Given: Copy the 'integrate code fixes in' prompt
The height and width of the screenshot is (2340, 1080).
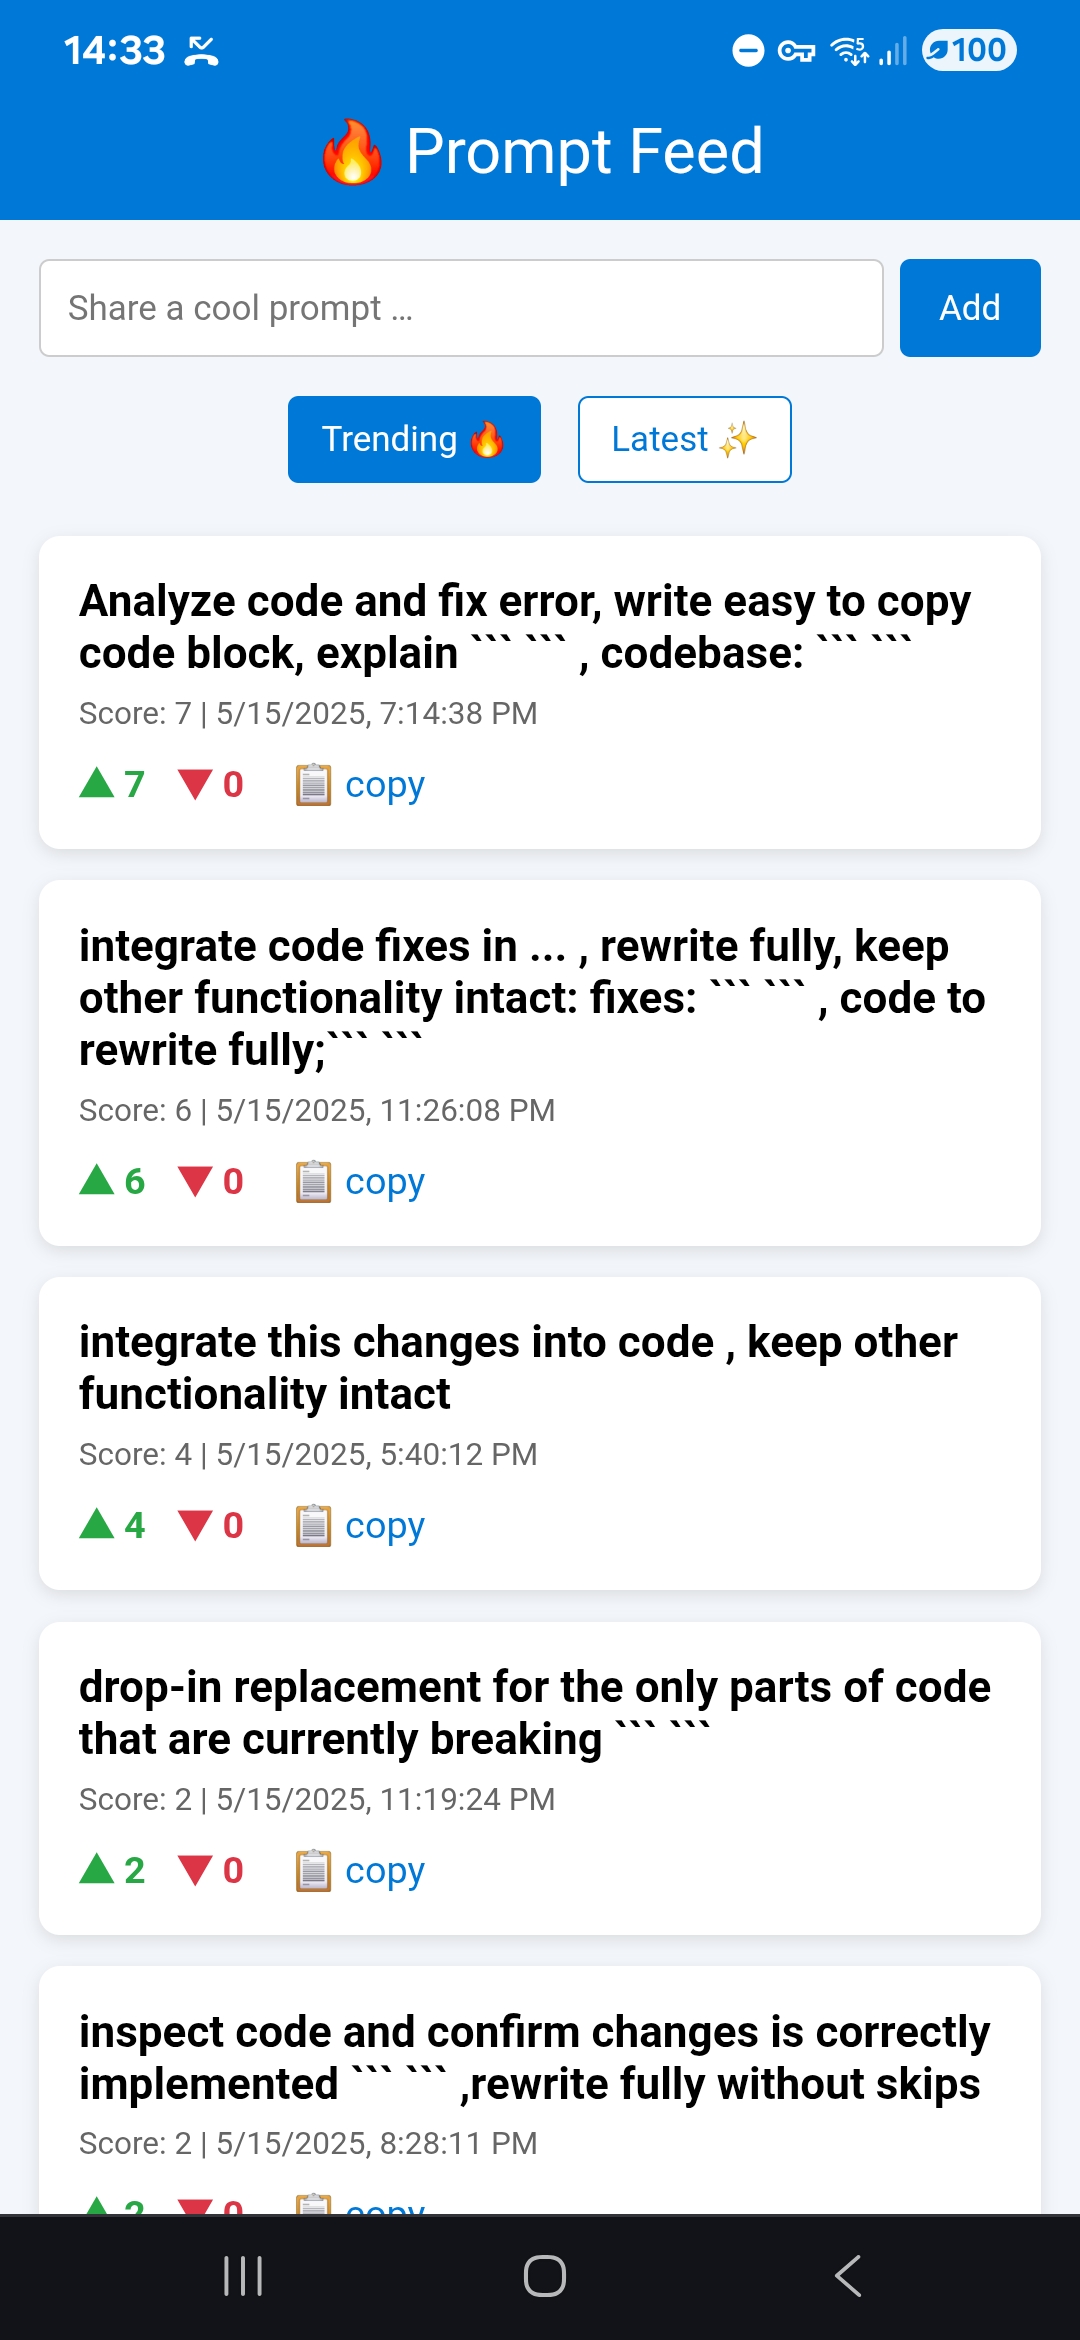Looking at the screenshot, I should tap(360, 1181).
